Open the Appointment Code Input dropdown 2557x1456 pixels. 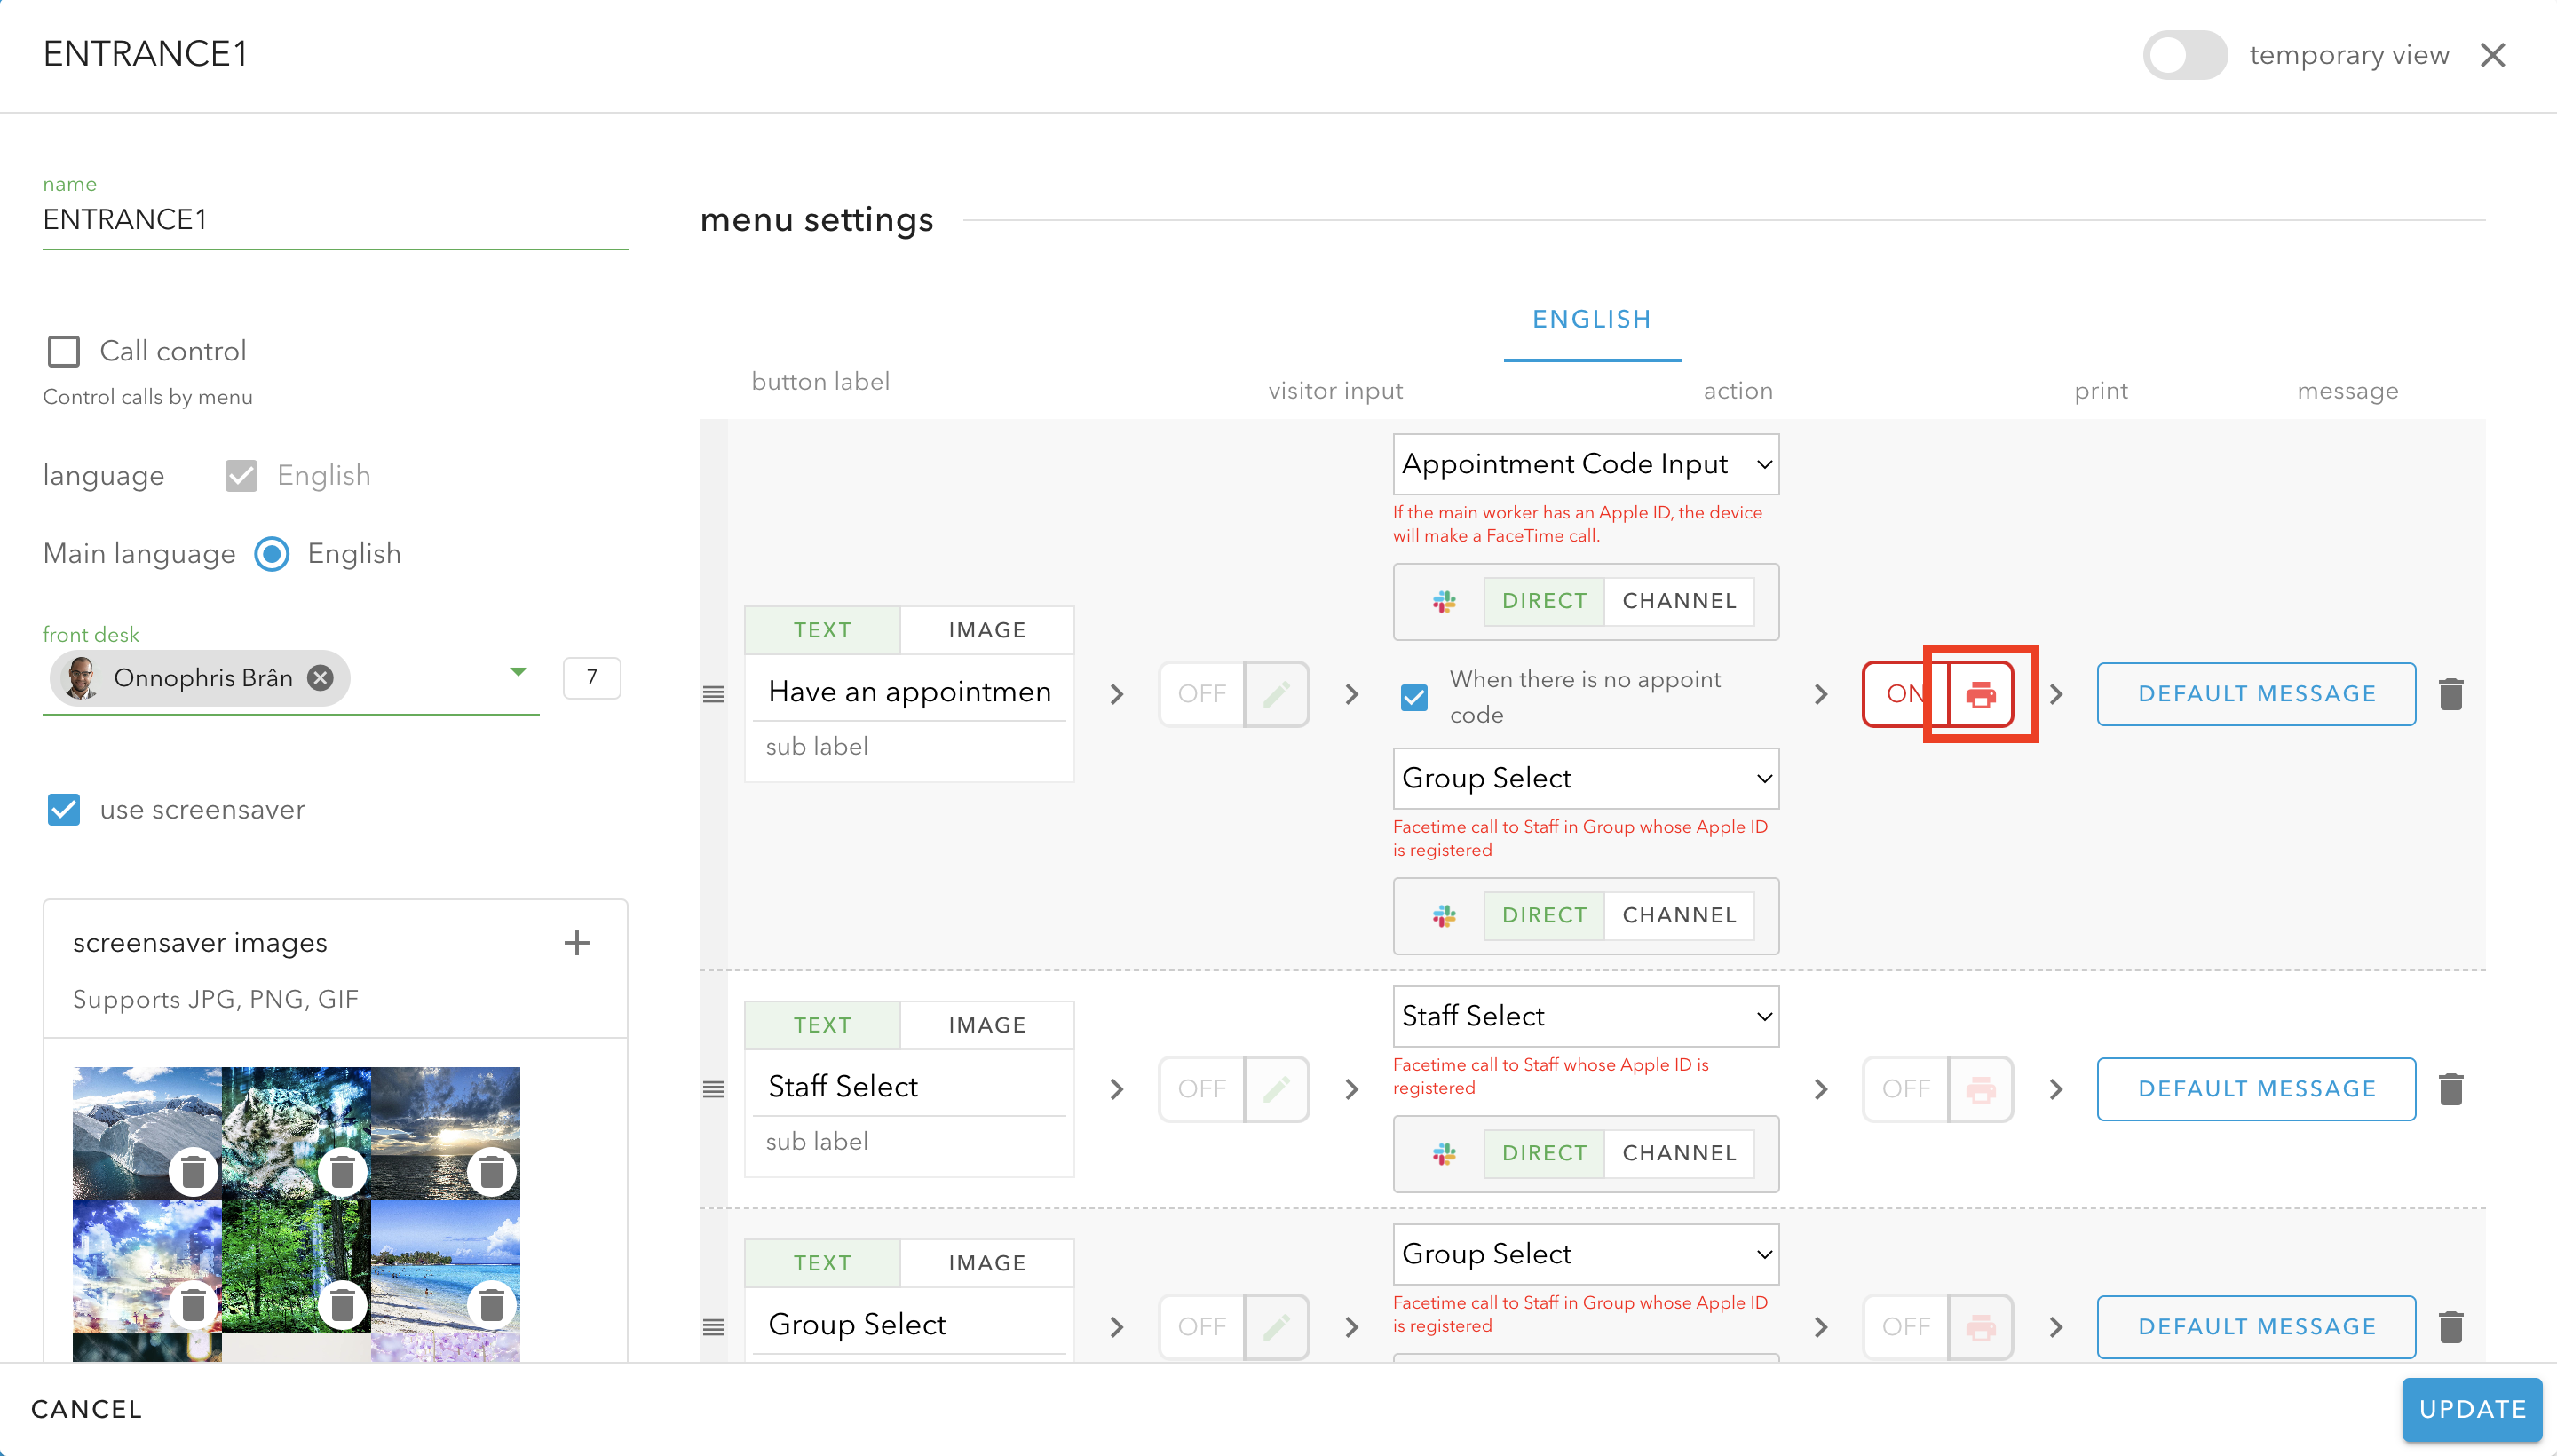tap(1585, 464)
